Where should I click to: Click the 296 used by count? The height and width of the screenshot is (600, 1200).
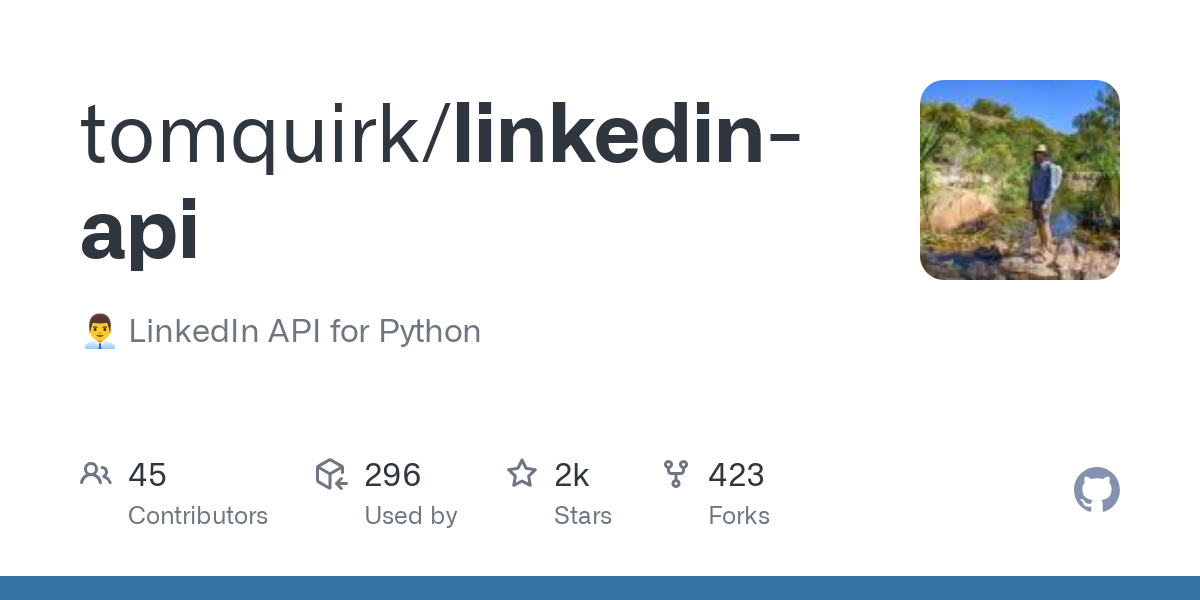coord(392,475)
